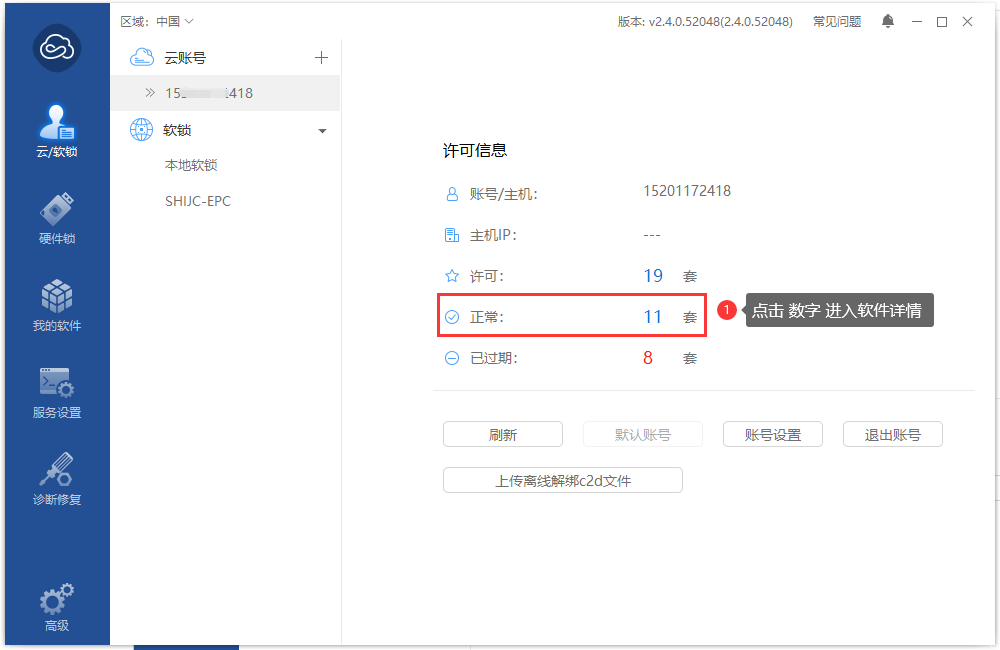1000x650 pixels.
Task: Click 退出账号 to log out
Action: (893, 434)
